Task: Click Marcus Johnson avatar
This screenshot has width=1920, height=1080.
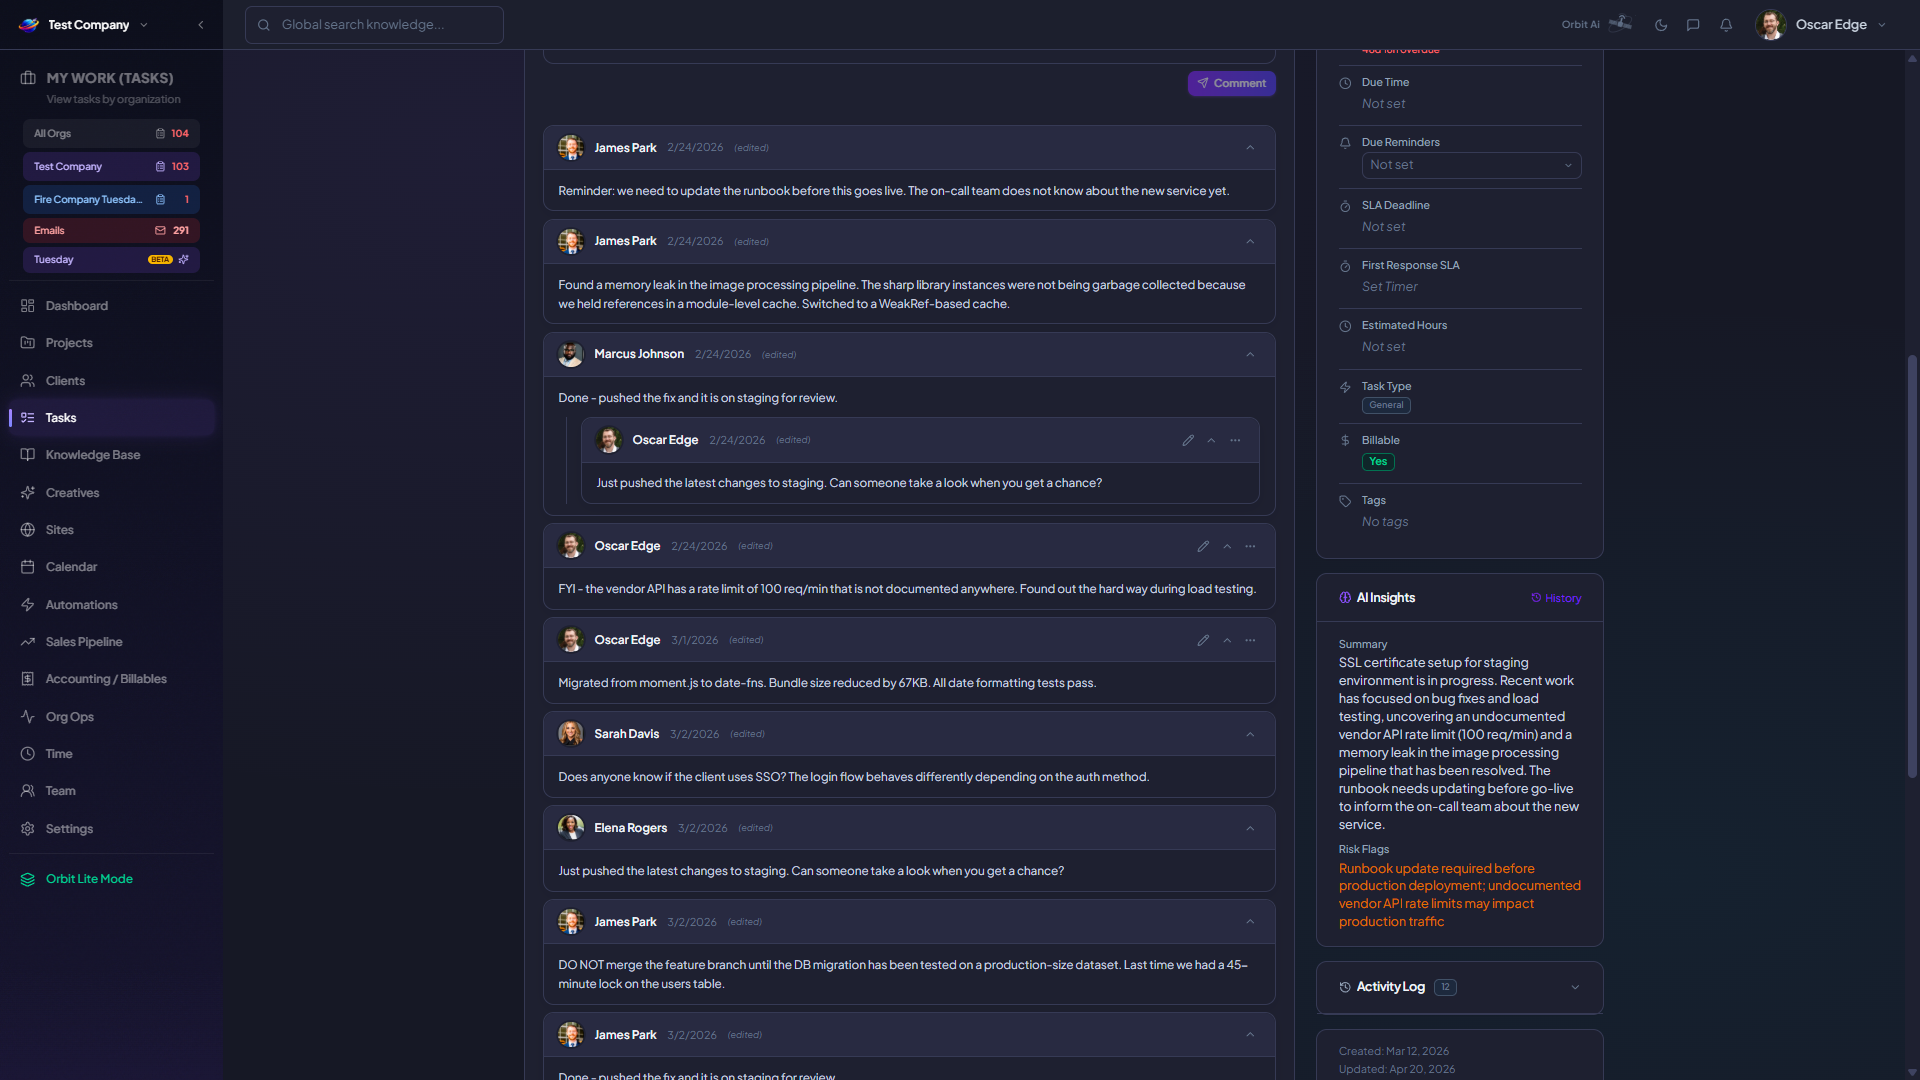Action: click(x=570, y=354)
